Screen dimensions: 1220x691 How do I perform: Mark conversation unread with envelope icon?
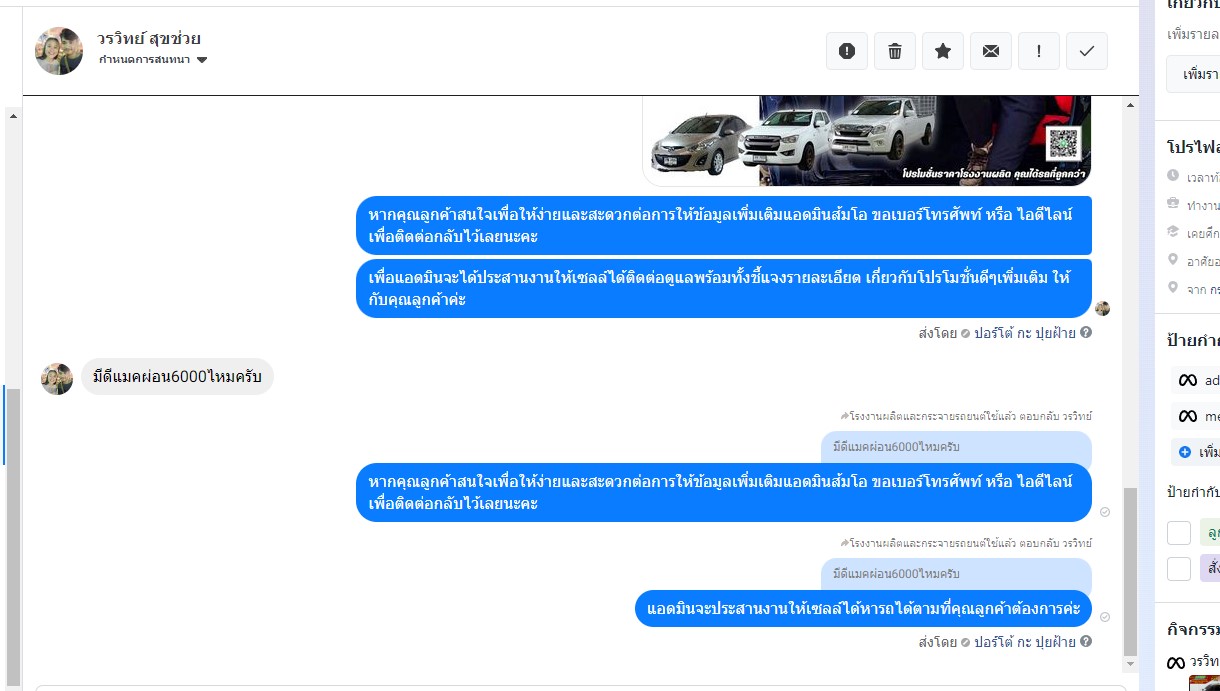[991, 51]
